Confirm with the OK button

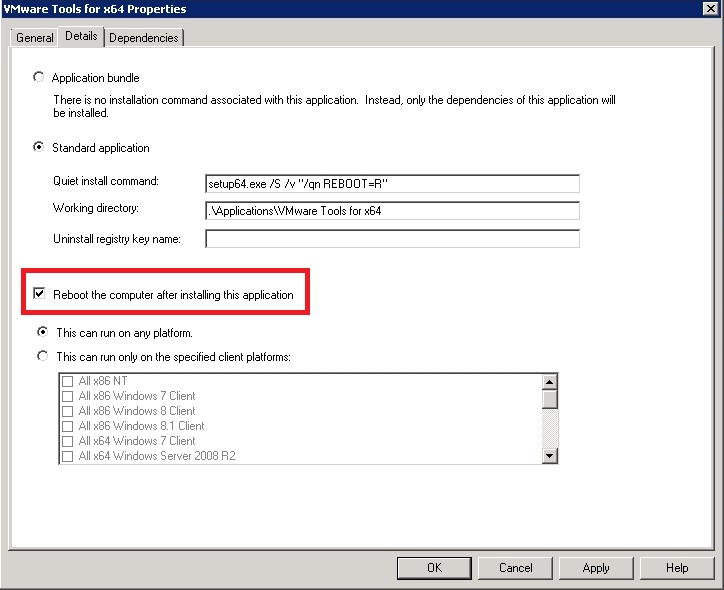click(x=434, y=568)
